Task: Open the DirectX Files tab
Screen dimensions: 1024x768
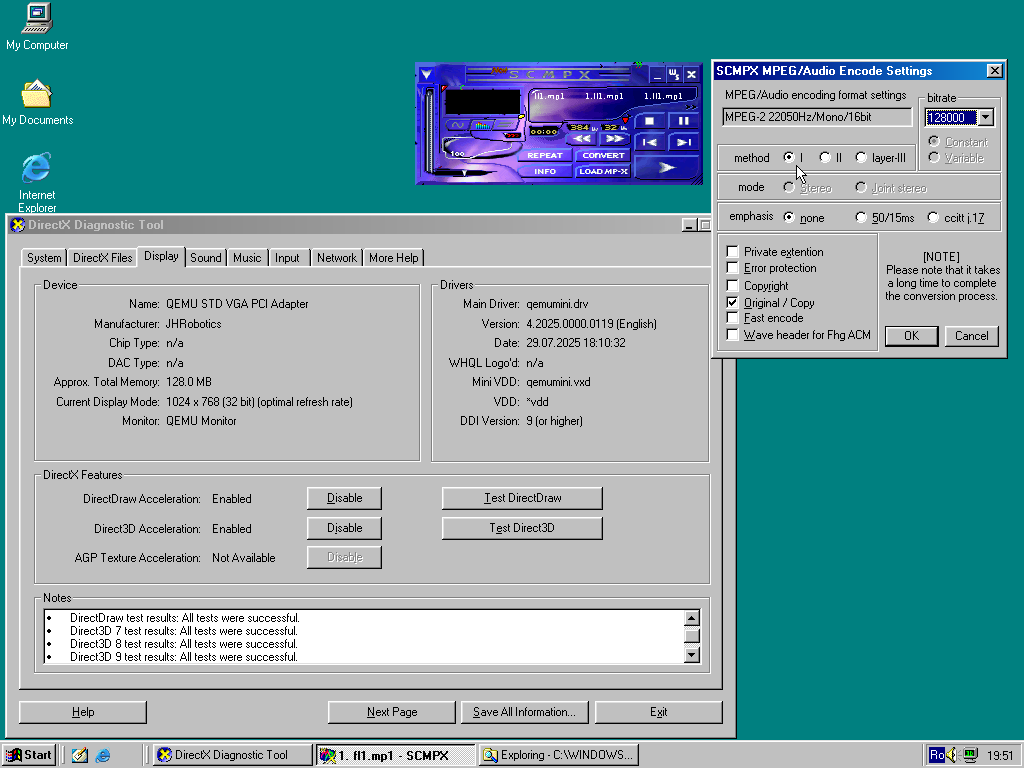Action: click(x=103, y=258)
